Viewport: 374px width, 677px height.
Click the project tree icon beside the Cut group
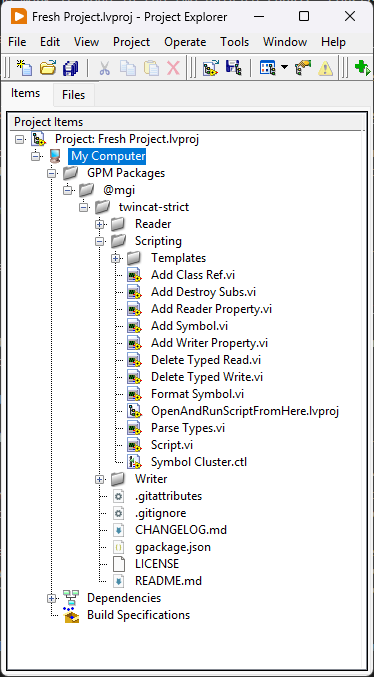211,68
